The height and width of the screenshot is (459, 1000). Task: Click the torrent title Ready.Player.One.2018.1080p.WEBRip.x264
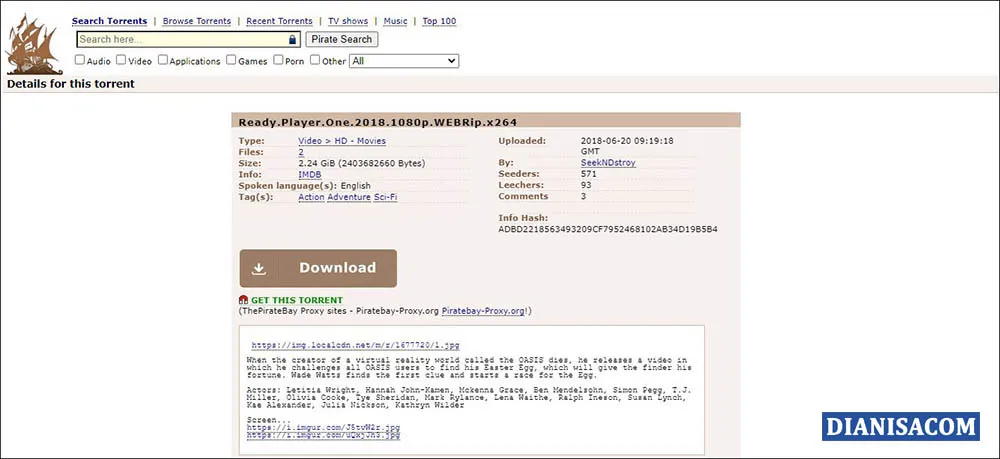pos(378,122)
